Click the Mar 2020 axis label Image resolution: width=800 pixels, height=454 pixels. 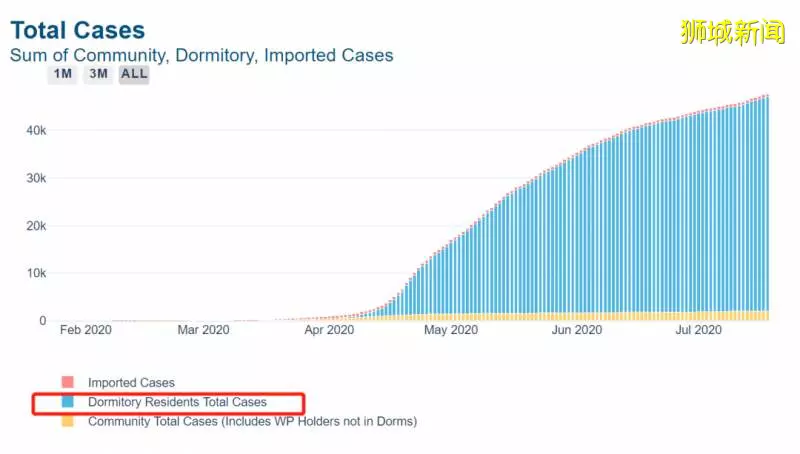point(204,330)
